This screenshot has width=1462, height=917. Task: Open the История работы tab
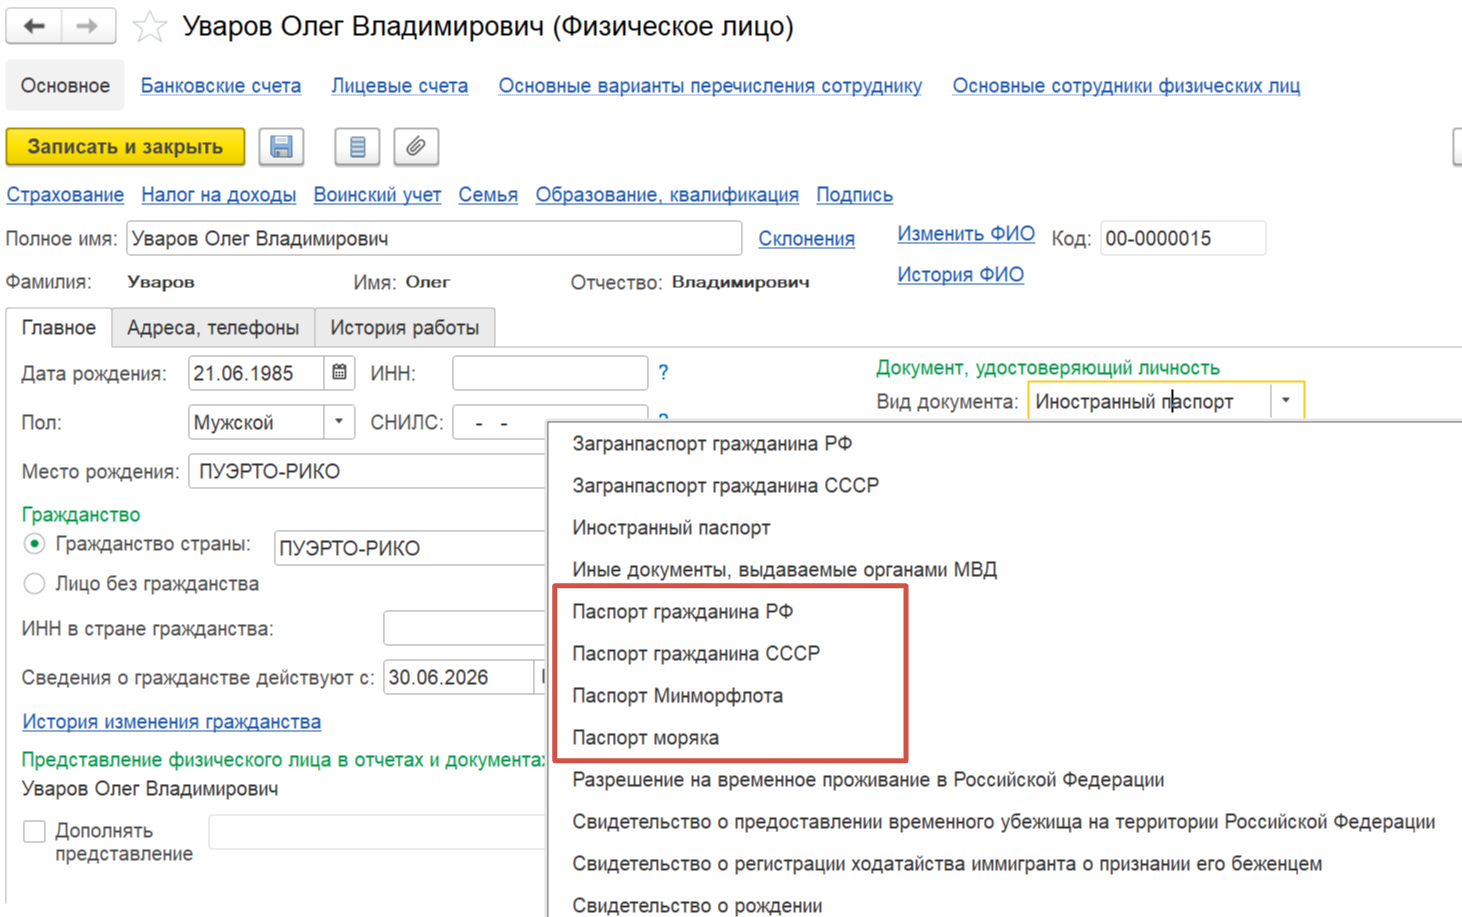tap(405, 327)
